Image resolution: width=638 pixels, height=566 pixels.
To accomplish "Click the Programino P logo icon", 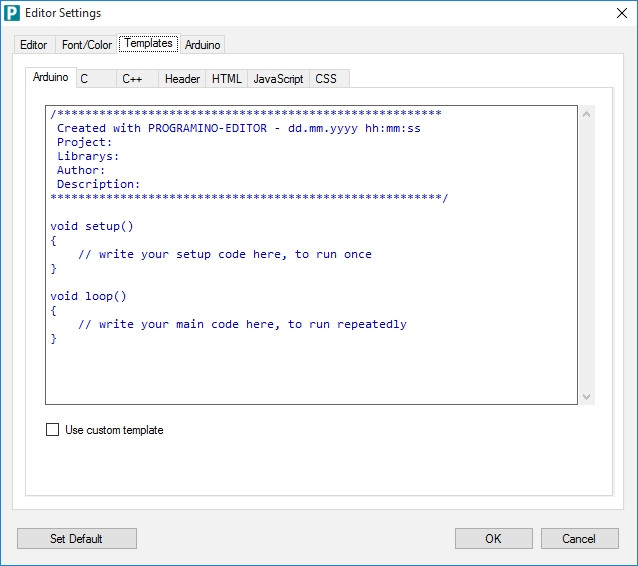I will pyautogui.click(x=12, y=13).
